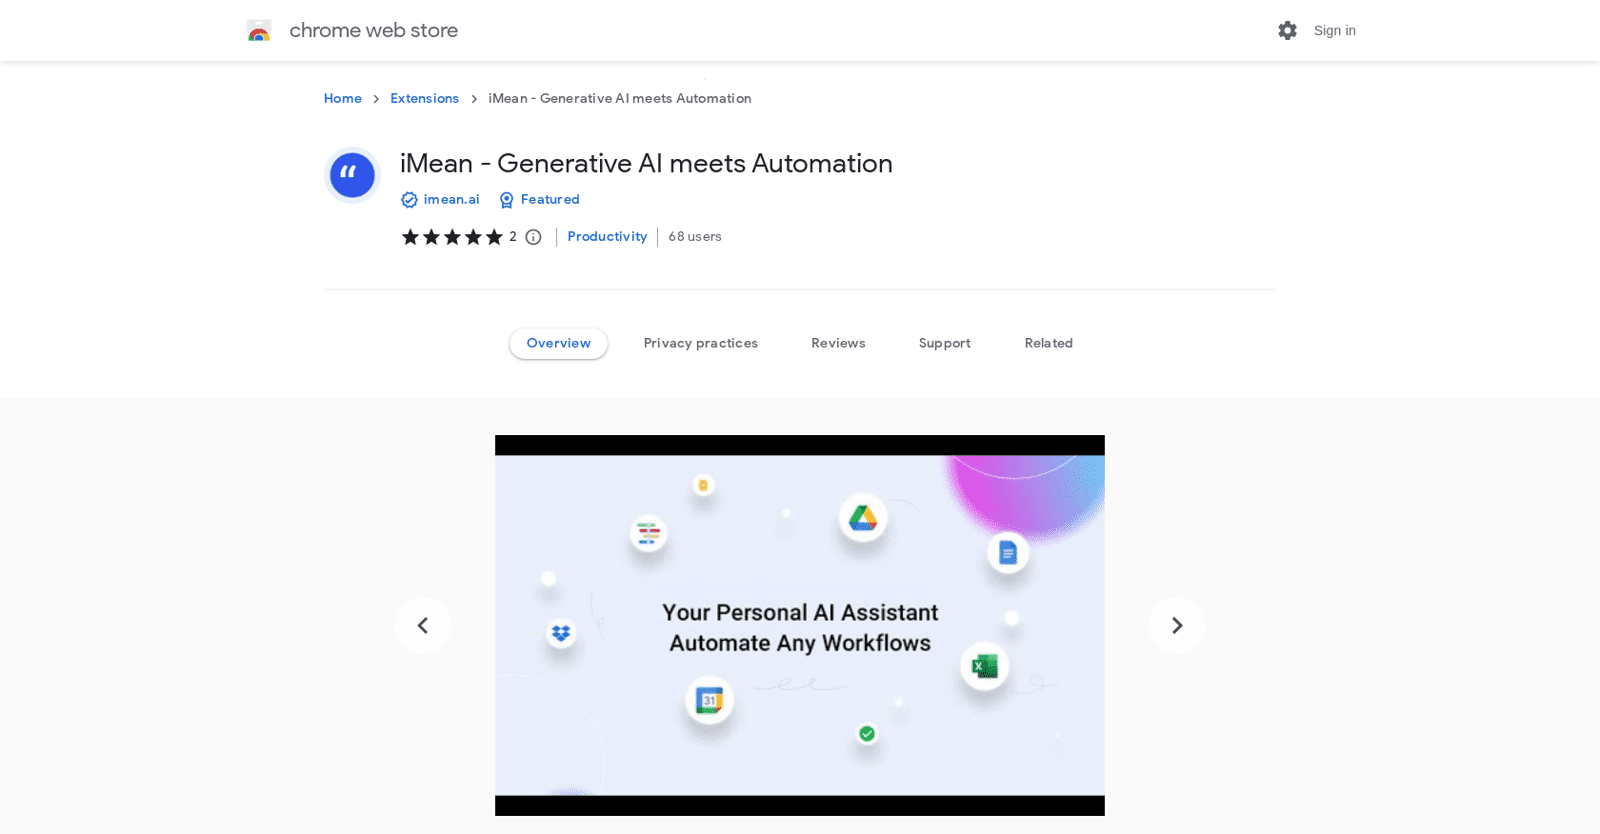This screenshot has width=1600, height=834.
Task: Open the Productivity category link
Action: 607,237
